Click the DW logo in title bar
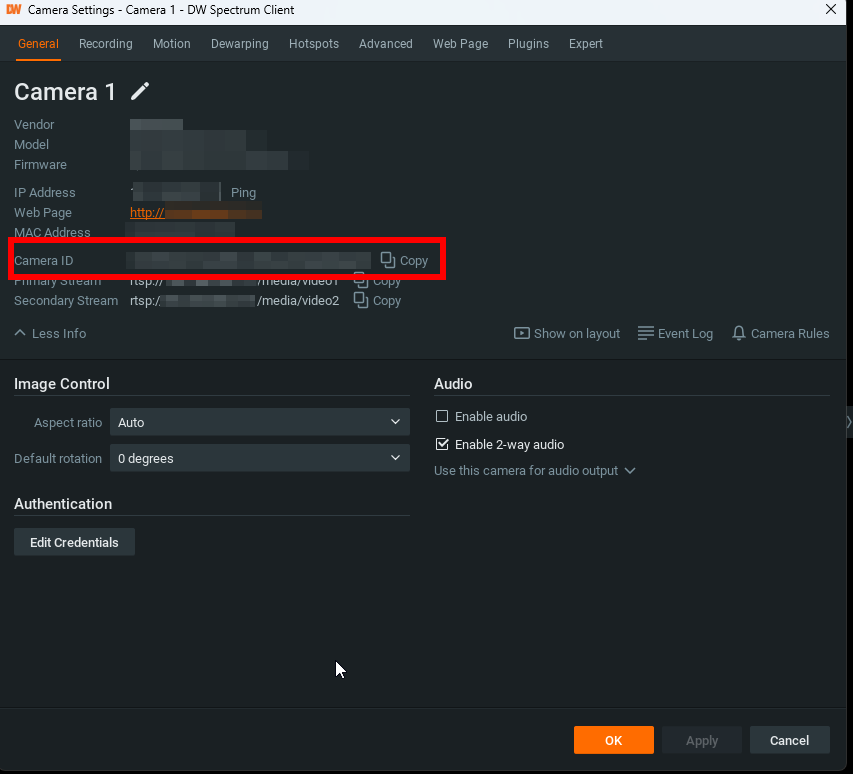The image size is (853, 774). pyautogui.click(x=14, y=10)
